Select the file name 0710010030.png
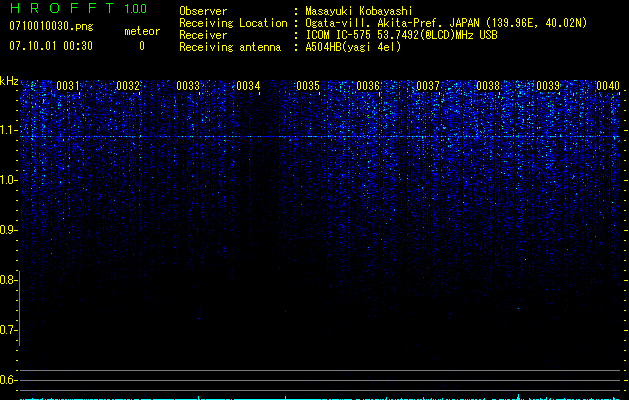 click(51, 26)
